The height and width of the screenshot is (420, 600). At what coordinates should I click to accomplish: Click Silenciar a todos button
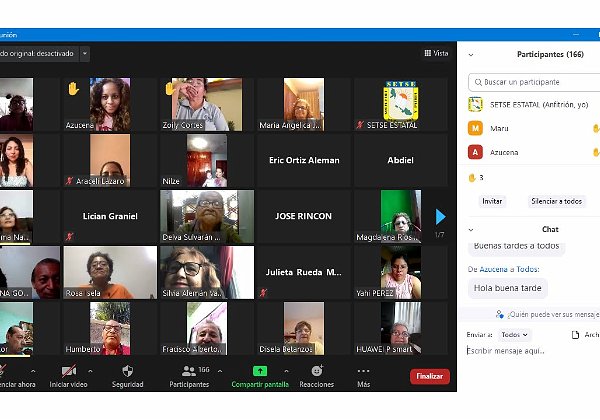click(x=556, y=201)
